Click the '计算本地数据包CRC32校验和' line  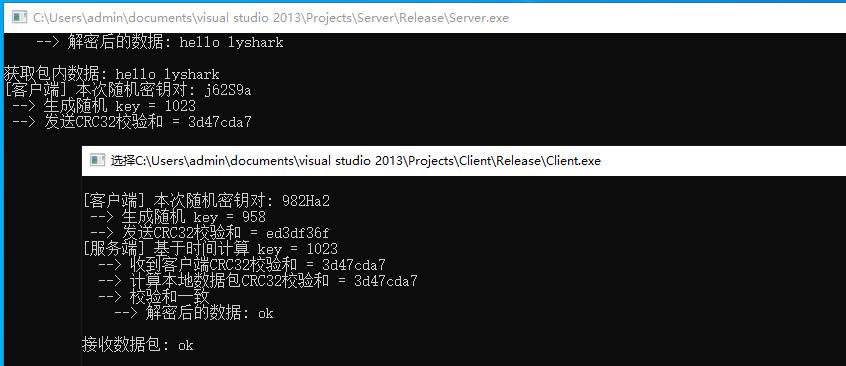[x=258, y=281]
